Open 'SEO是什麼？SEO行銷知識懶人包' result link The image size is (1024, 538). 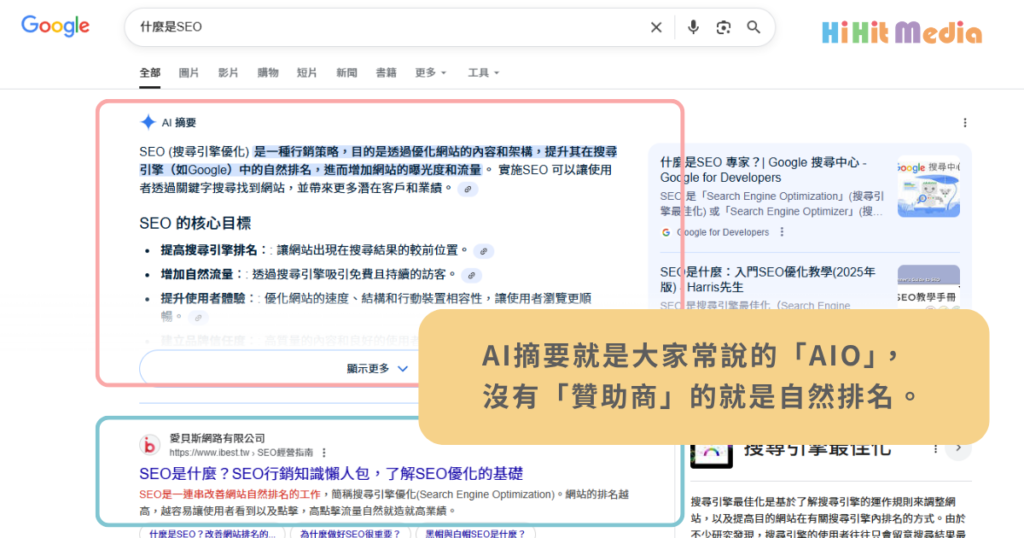(x=331, y=473)
